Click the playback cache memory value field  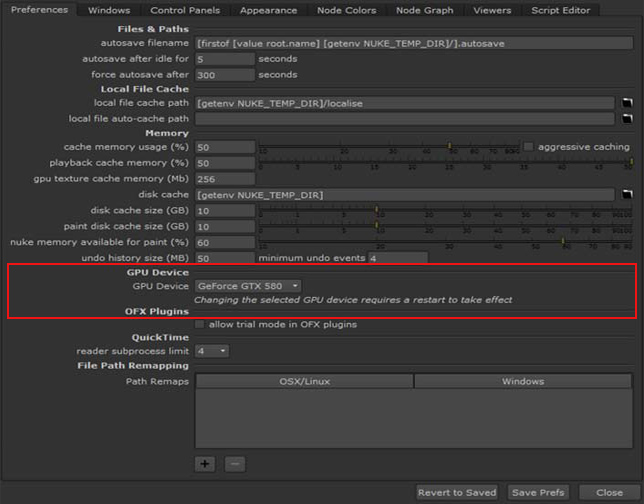click(225, 163)
